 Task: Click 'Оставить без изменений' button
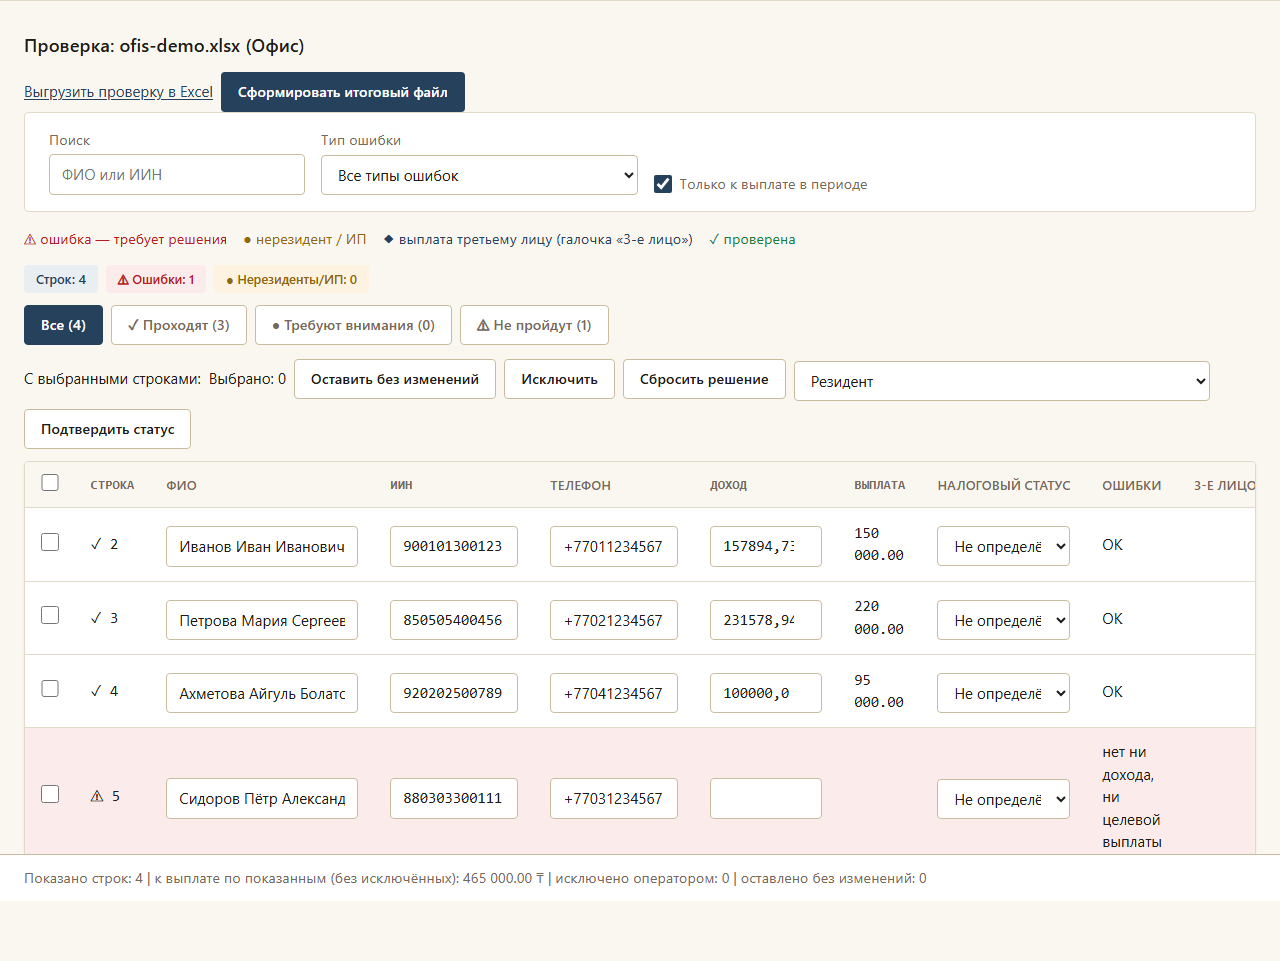[395, 379]
